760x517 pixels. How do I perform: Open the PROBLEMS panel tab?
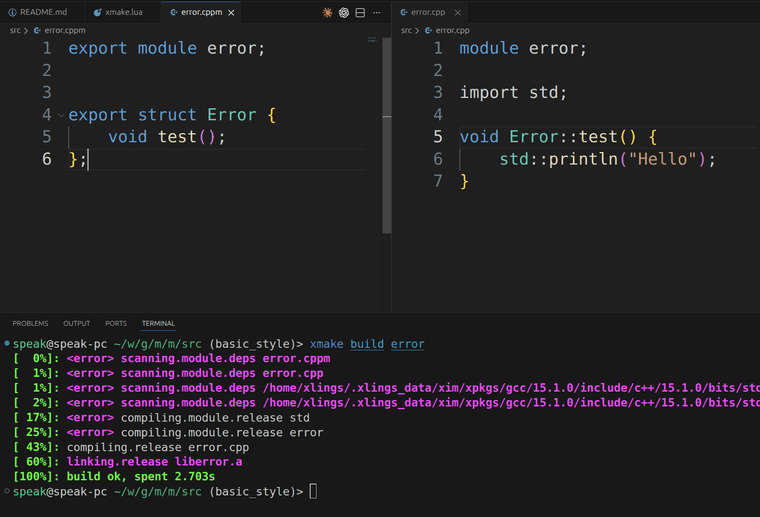(x=30, y=324)
